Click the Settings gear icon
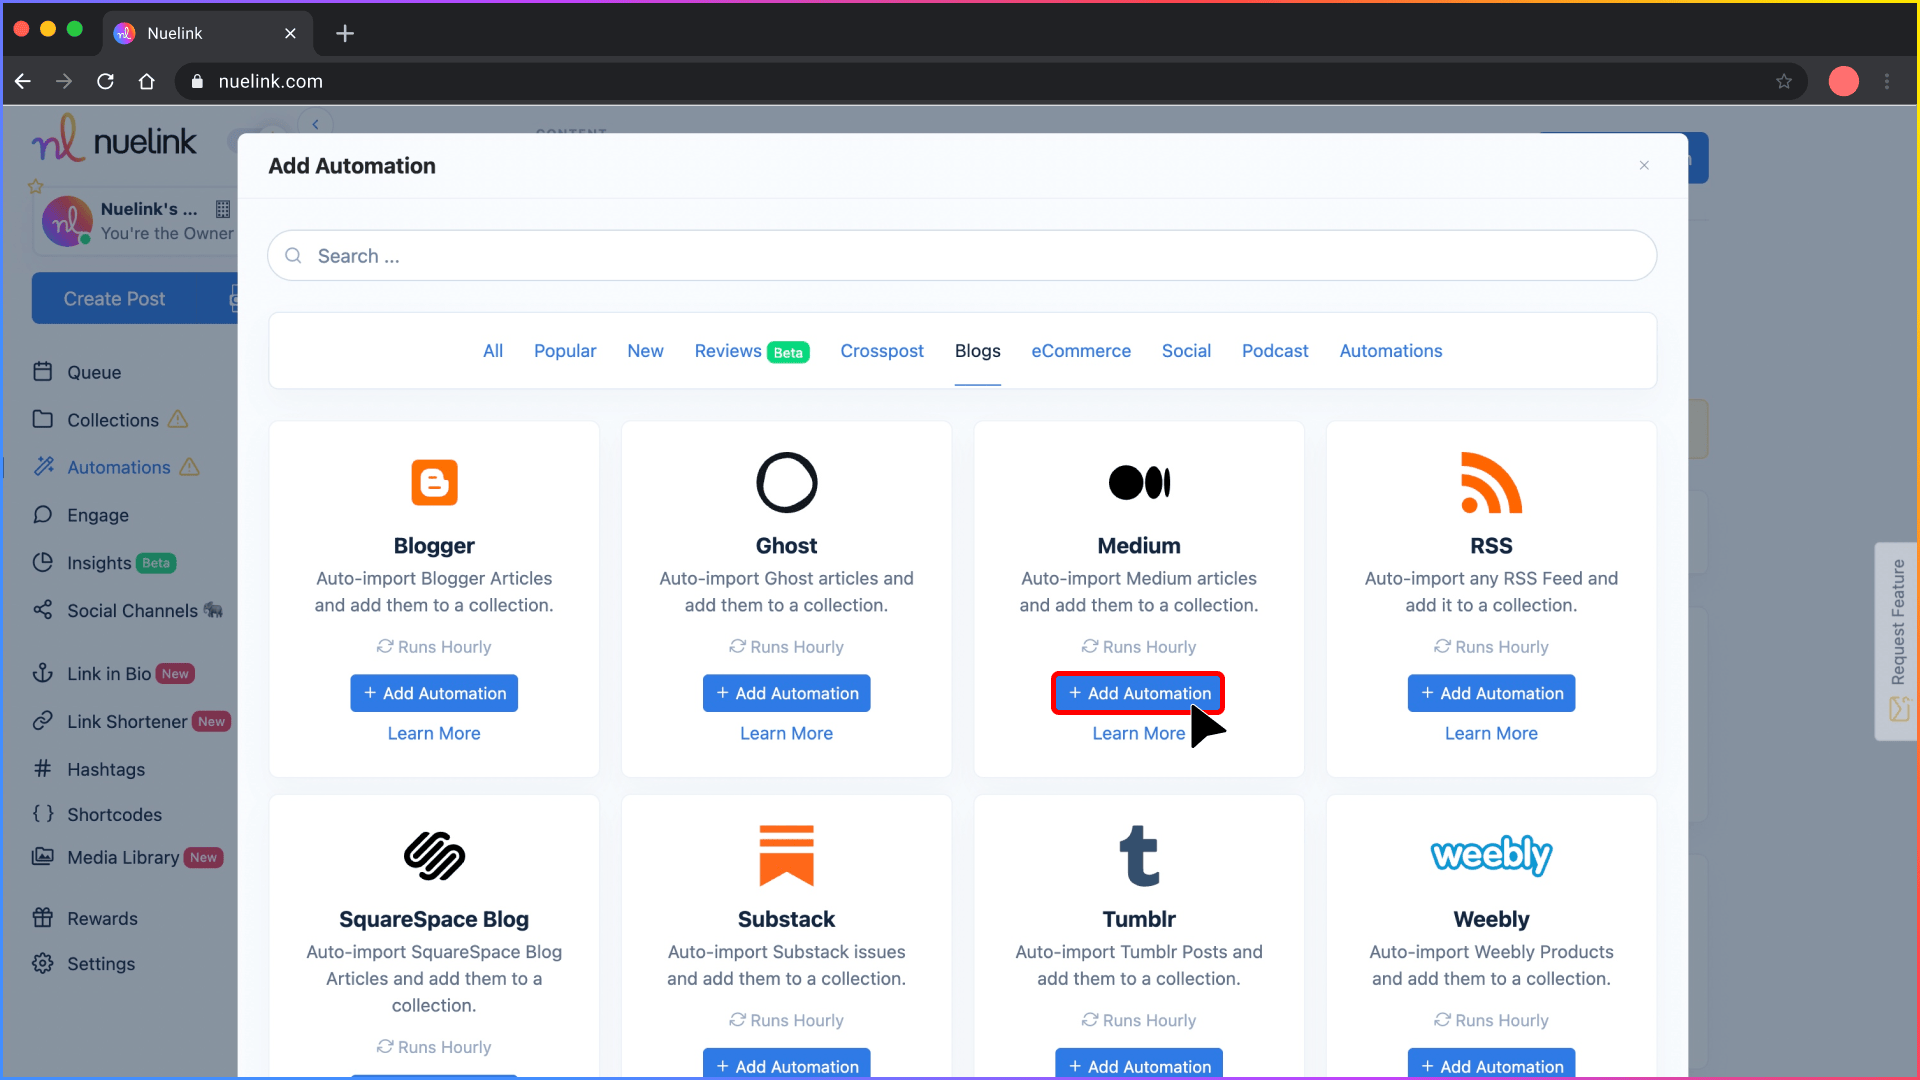Viewport: 1920px width, 1080px height. click(x=42, y=964)
